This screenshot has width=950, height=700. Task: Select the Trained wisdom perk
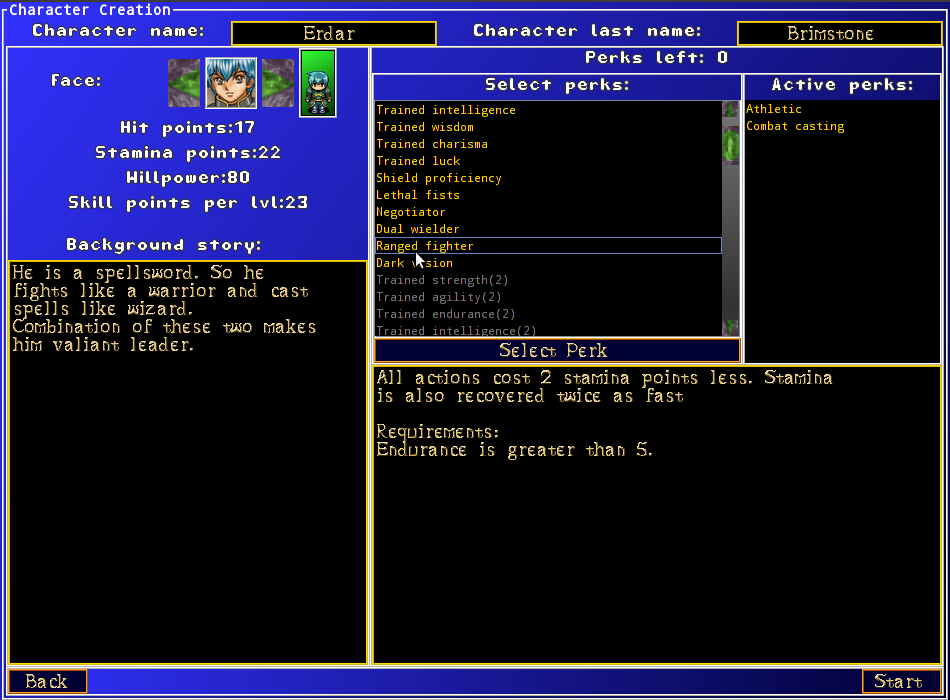pyautogui.click(x=548, y=127)
